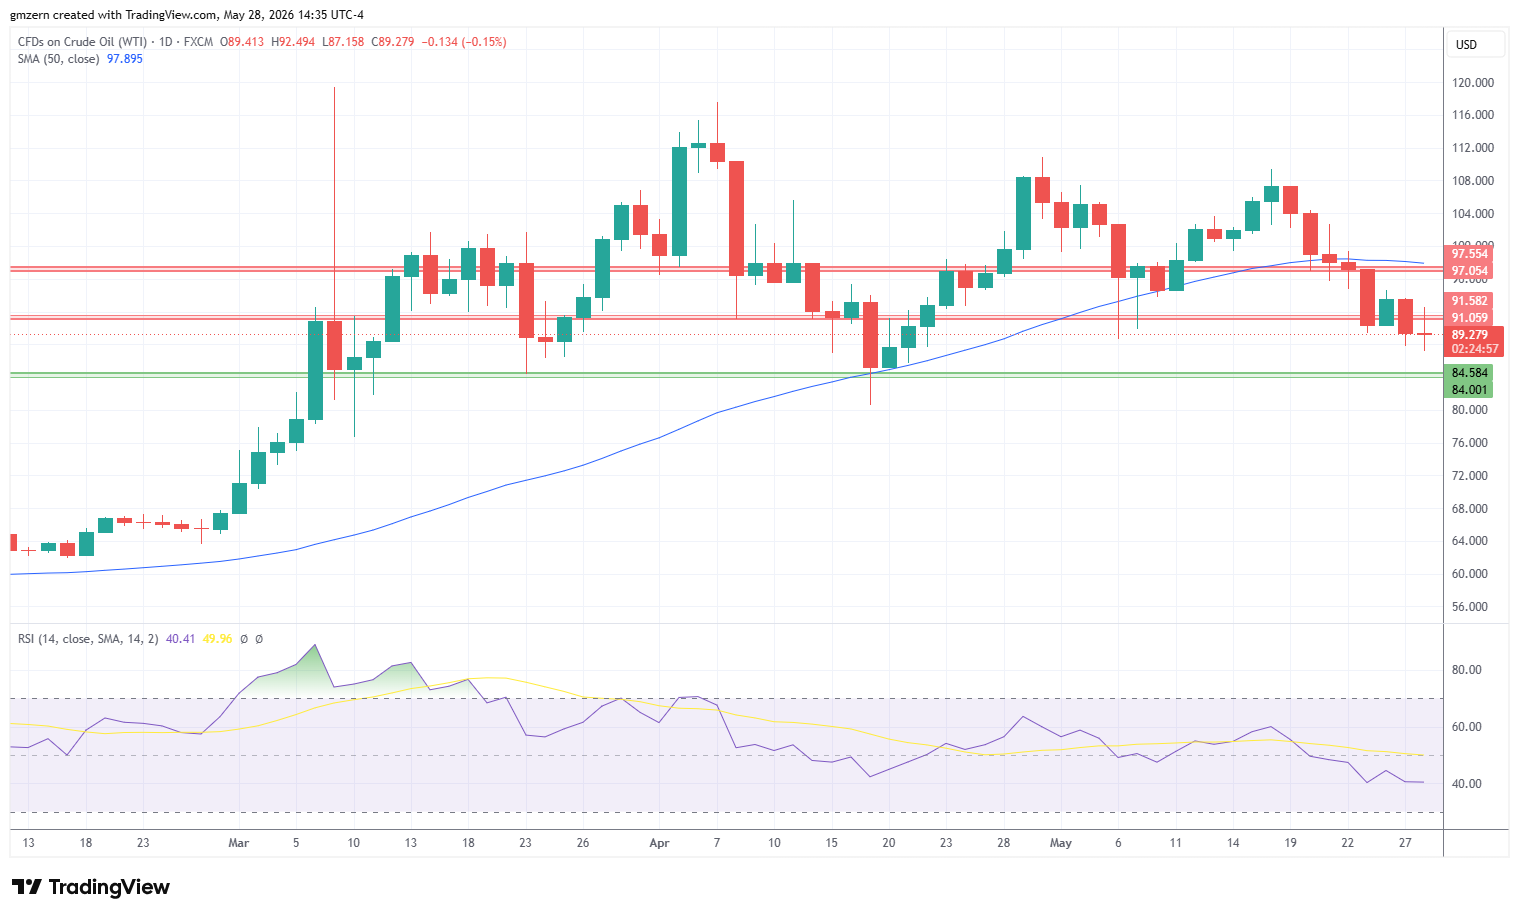This screenshot has height=917, width=1519.
Task: Open the USD currency selector
Action: 1476,44
